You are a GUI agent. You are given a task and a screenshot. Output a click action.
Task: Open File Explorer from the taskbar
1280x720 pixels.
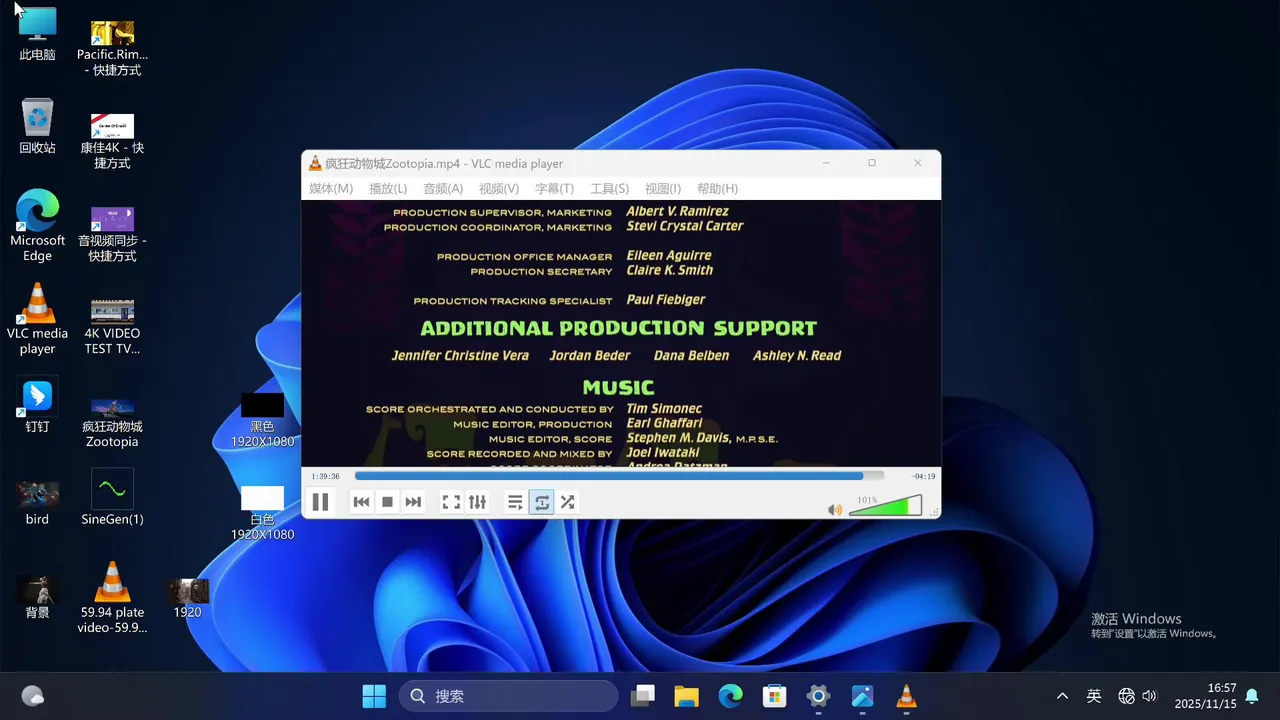coord(686,696)
